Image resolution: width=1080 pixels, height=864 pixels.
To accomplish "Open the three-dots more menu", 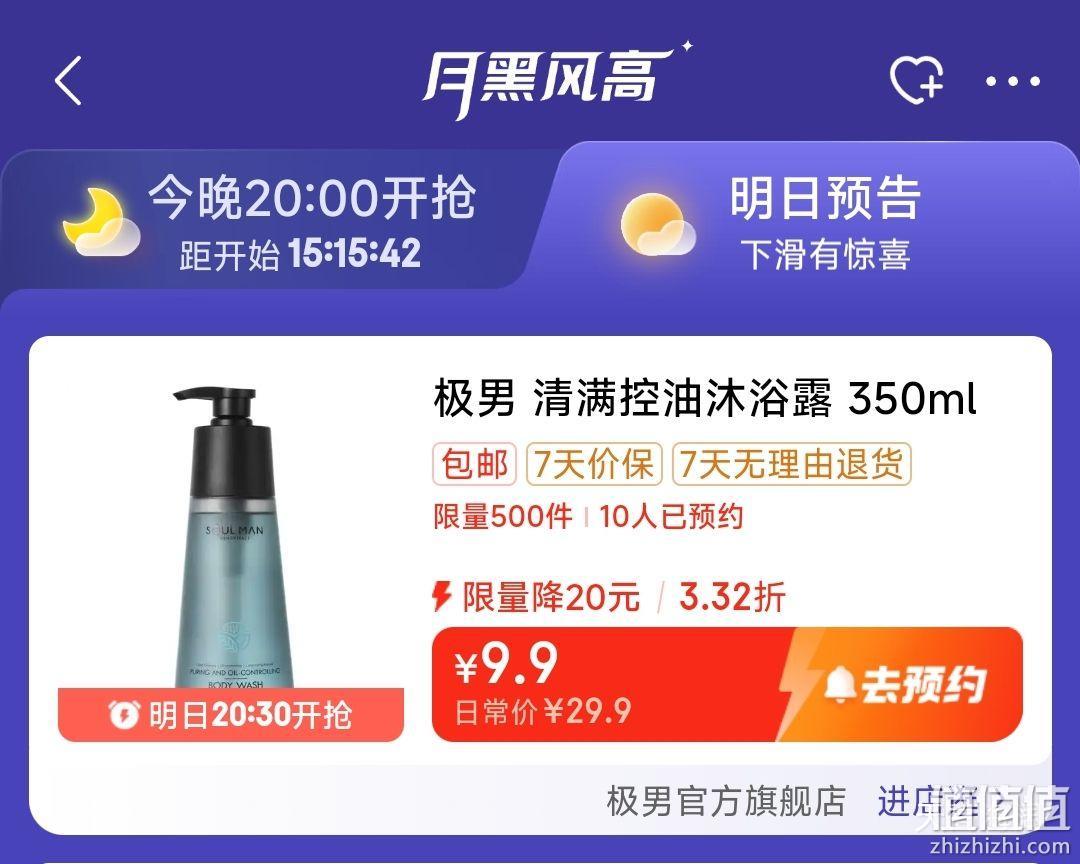I will (x=1012, y=81).
